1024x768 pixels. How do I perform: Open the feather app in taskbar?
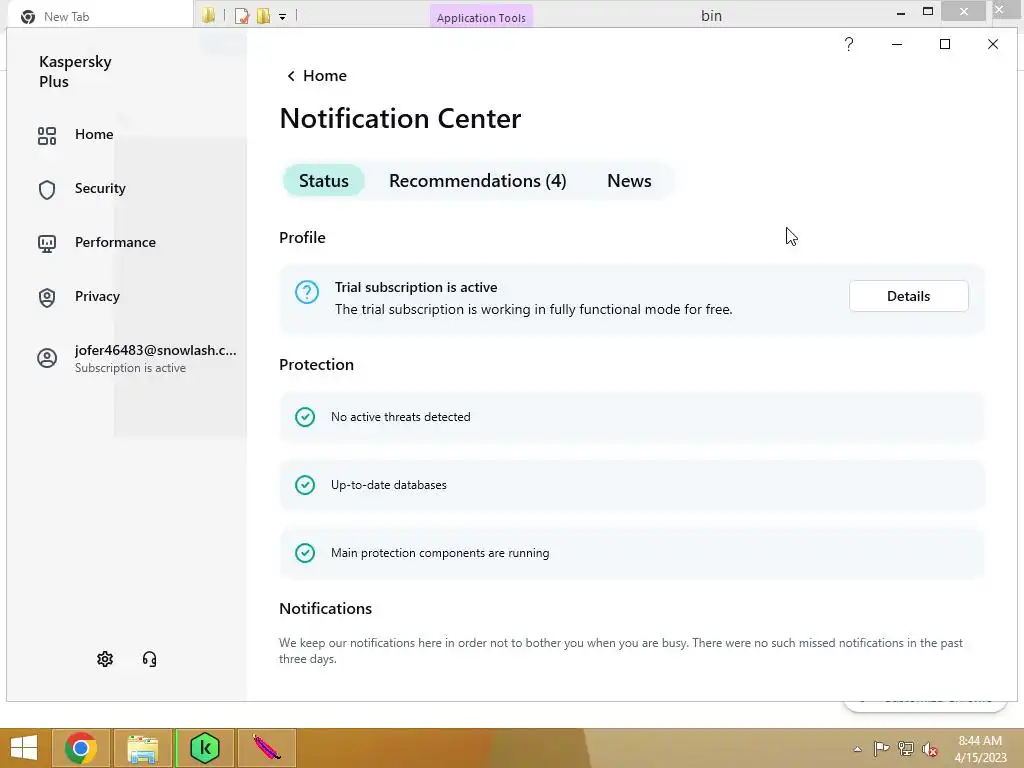(x=266, y=748)
